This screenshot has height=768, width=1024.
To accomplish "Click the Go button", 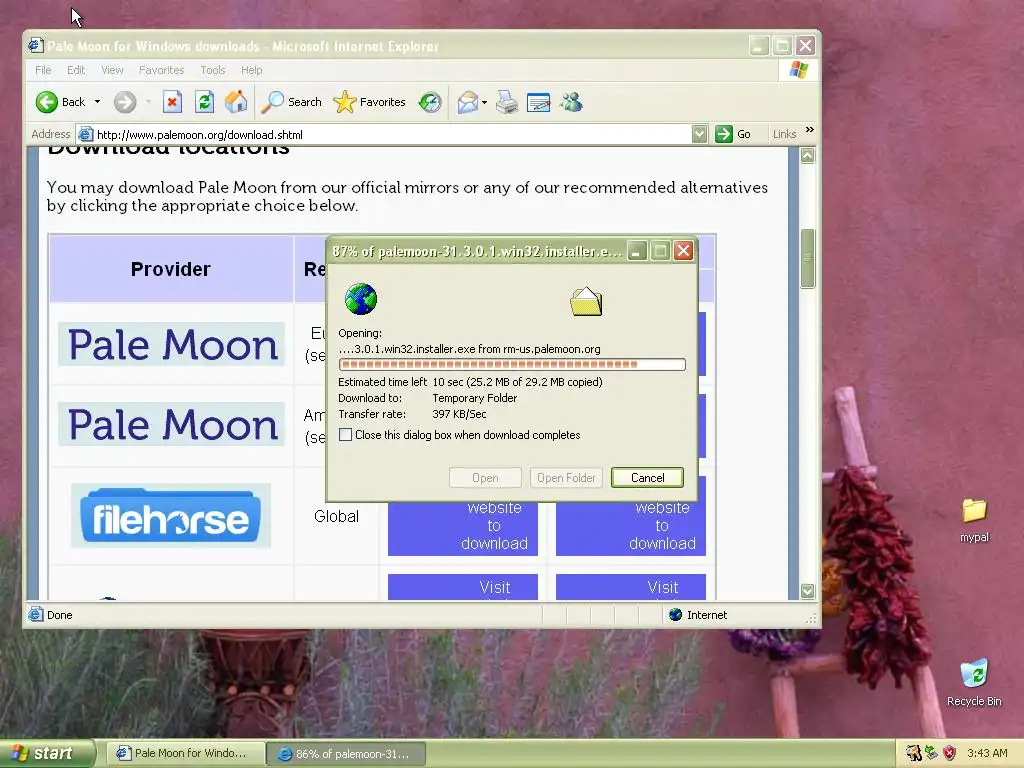I will 733,135.
